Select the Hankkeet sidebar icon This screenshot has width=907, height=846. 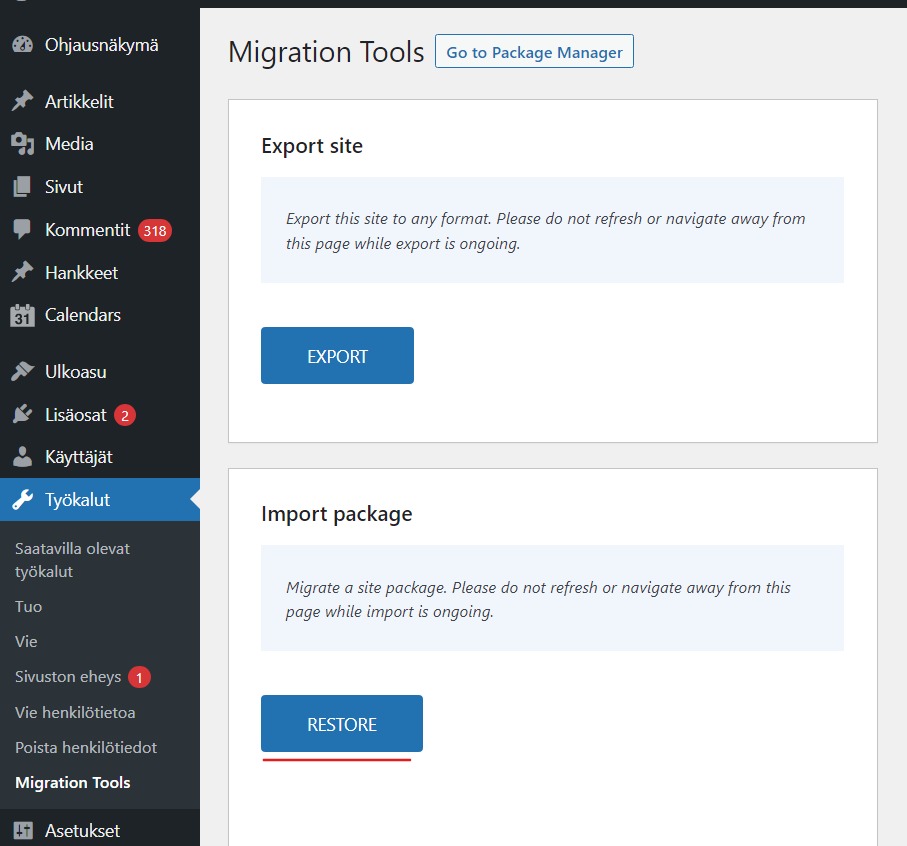(22, 272)
